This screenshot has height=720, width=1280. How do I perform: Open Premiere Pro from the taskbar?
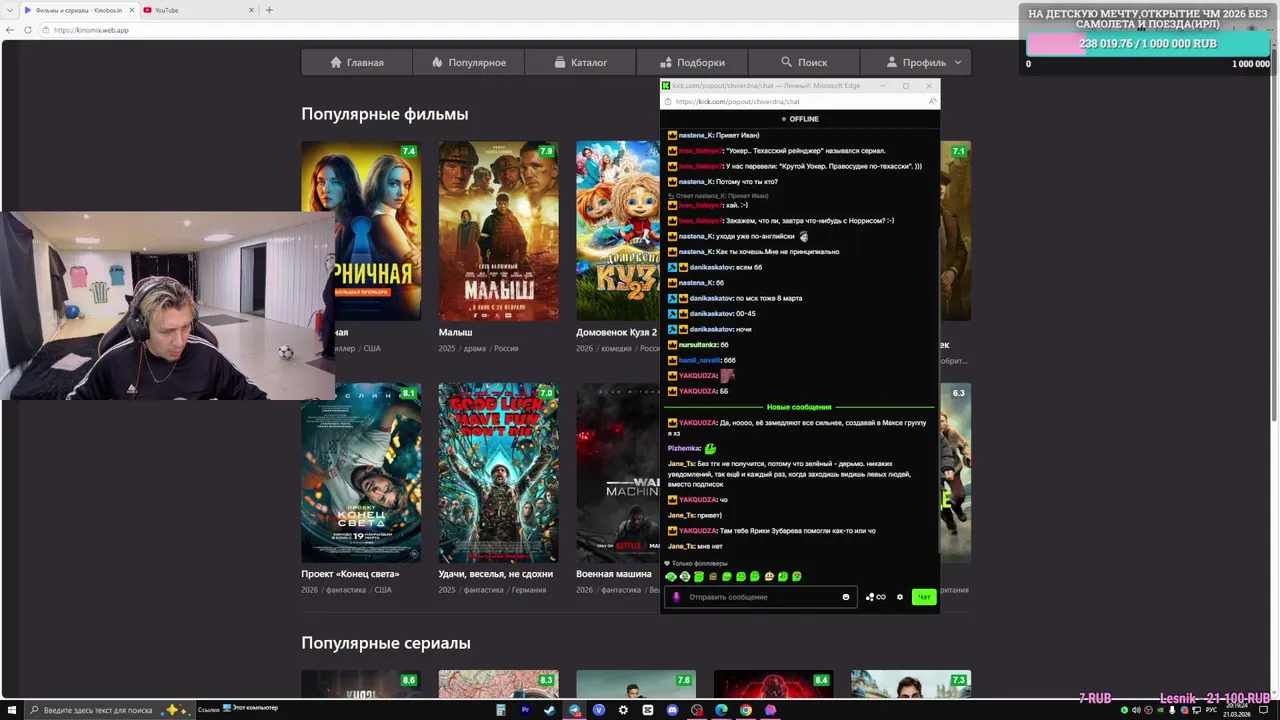point(525,710)
